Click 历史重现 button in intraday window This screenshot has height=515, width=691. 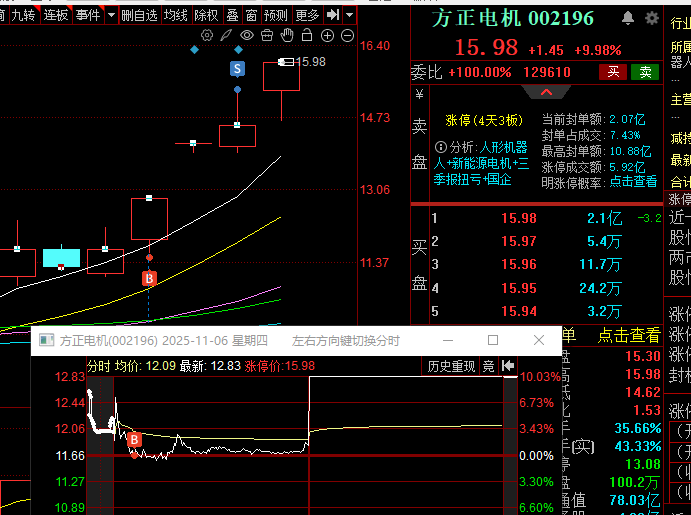pos(451,366)
